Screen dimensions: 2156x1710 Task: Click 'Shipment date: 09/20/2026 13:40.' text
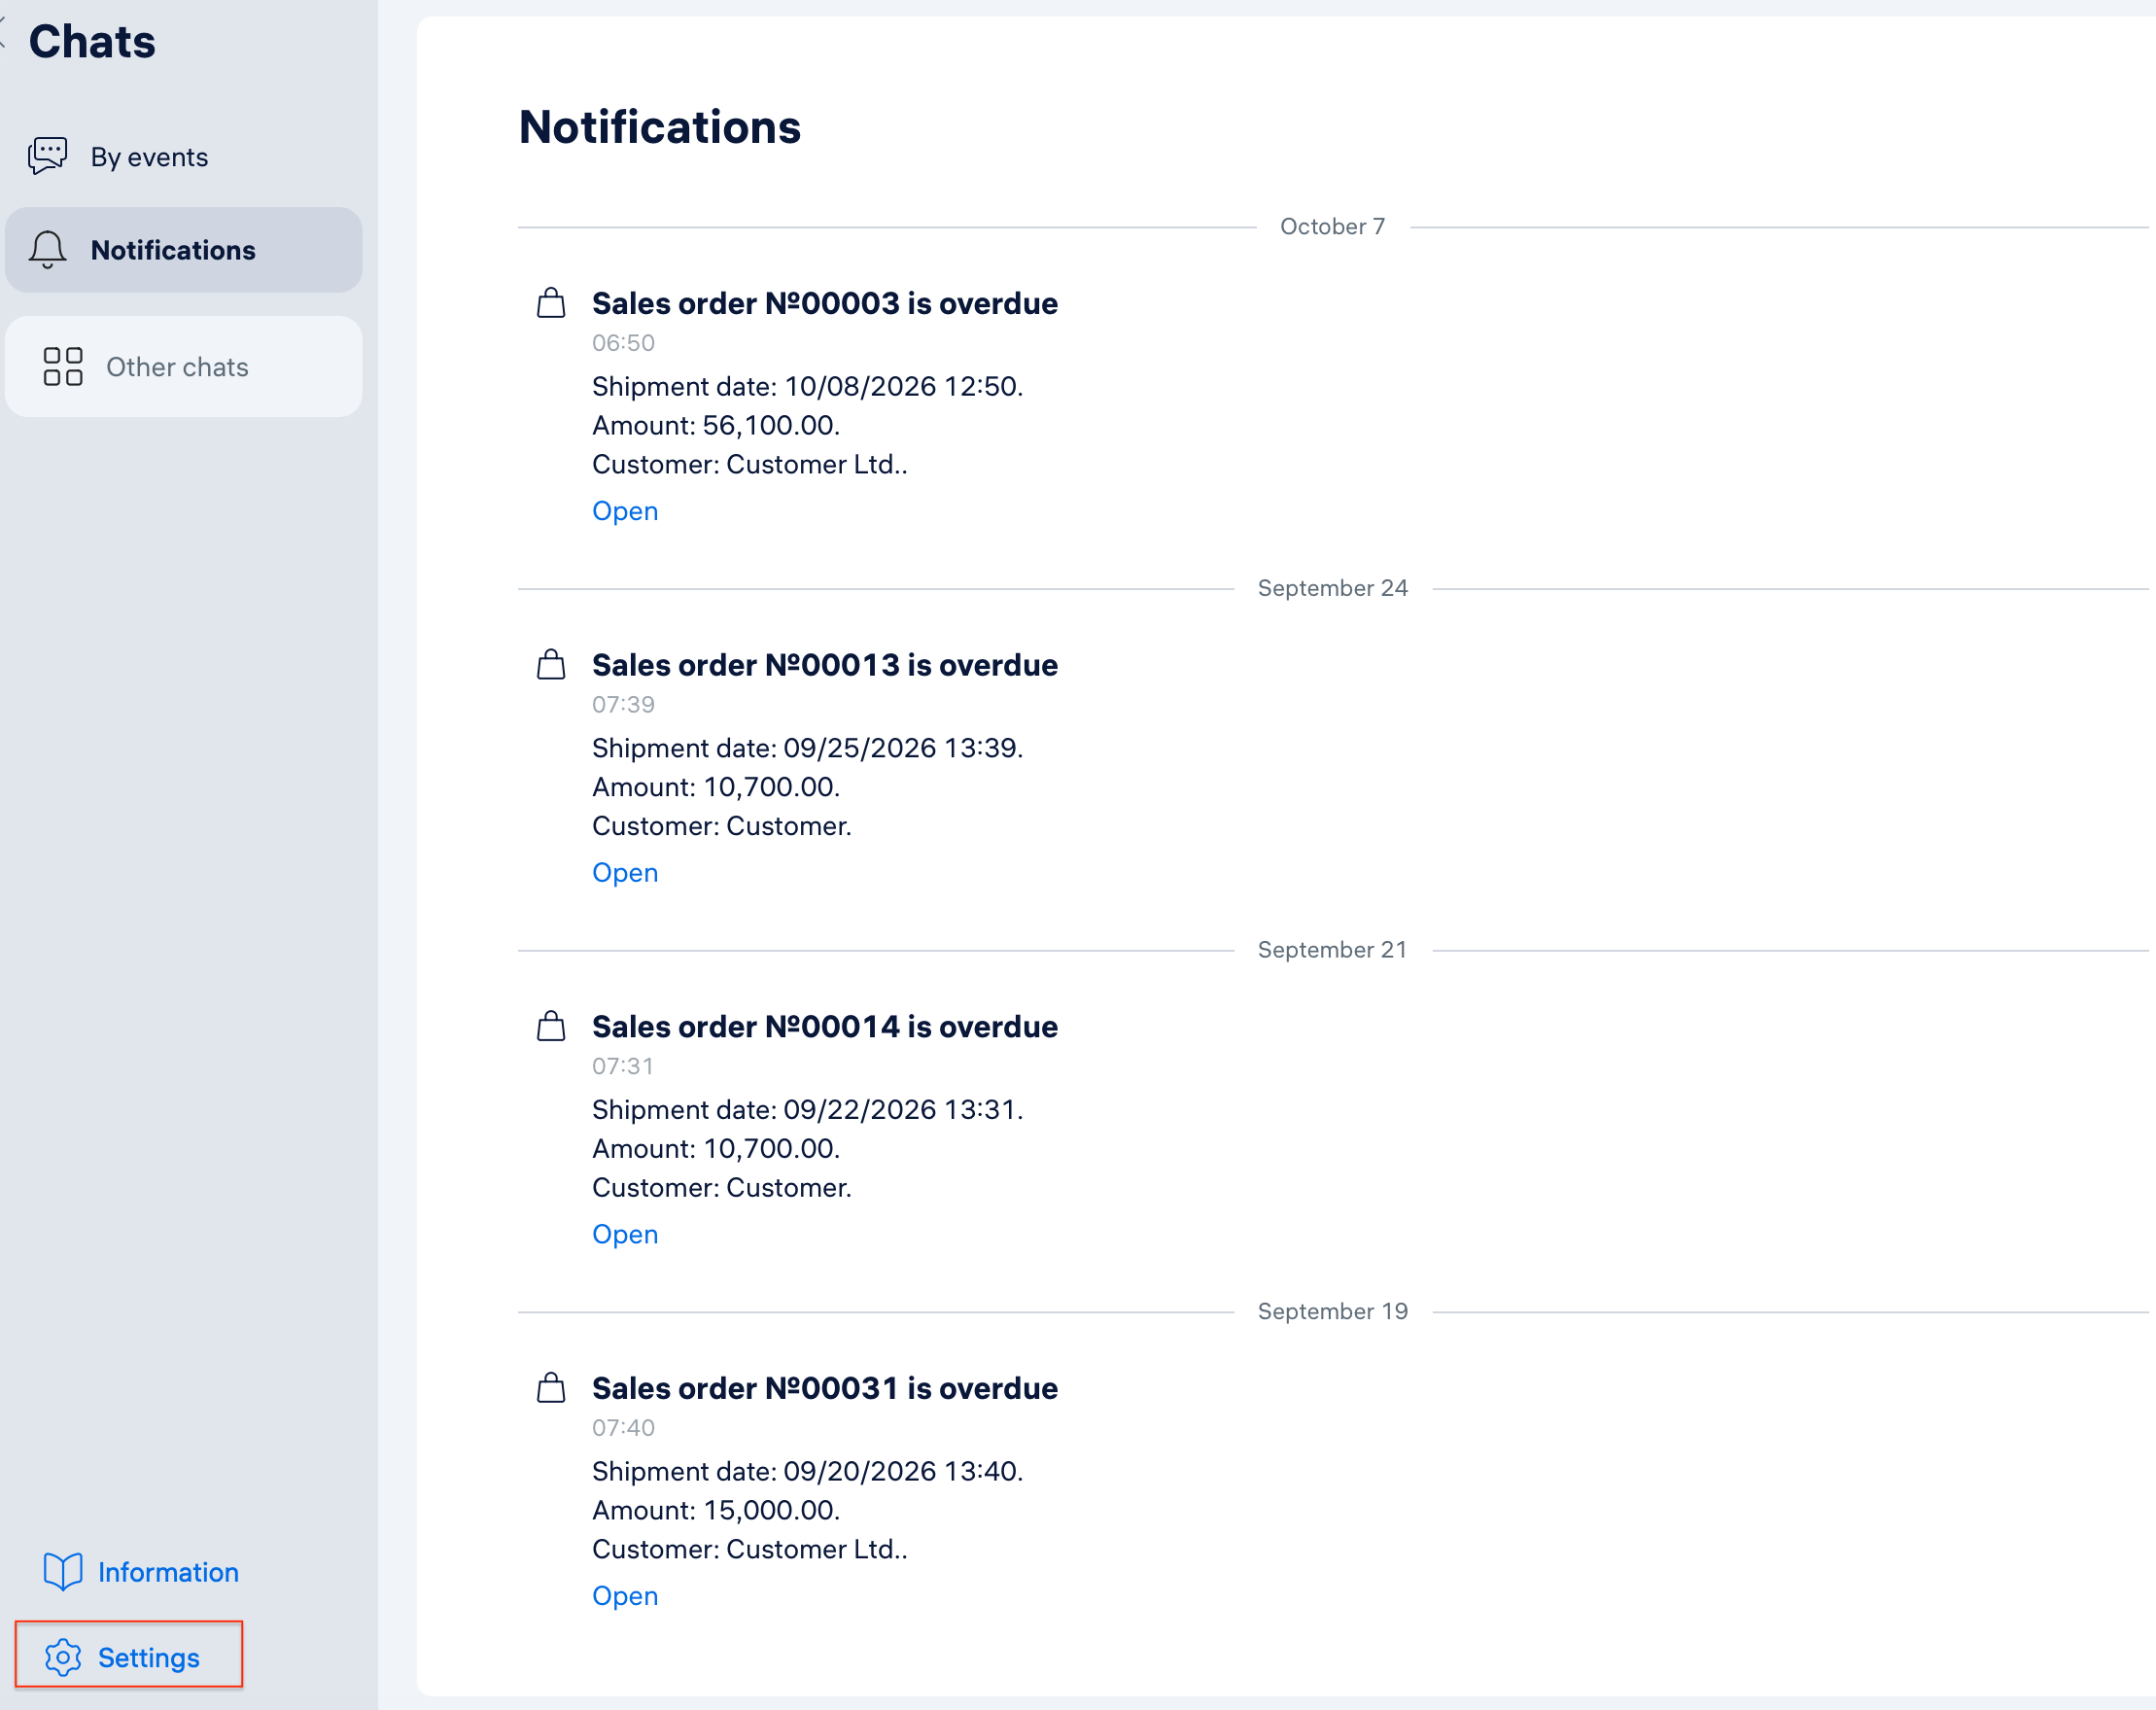click(808, 1471)
